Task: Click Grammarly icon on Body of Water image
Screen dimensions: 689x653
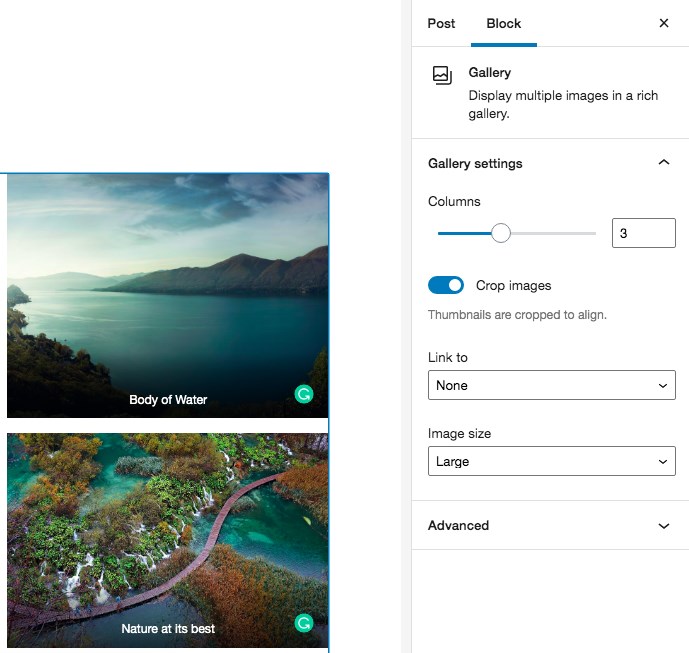Action: coord(304,394)
